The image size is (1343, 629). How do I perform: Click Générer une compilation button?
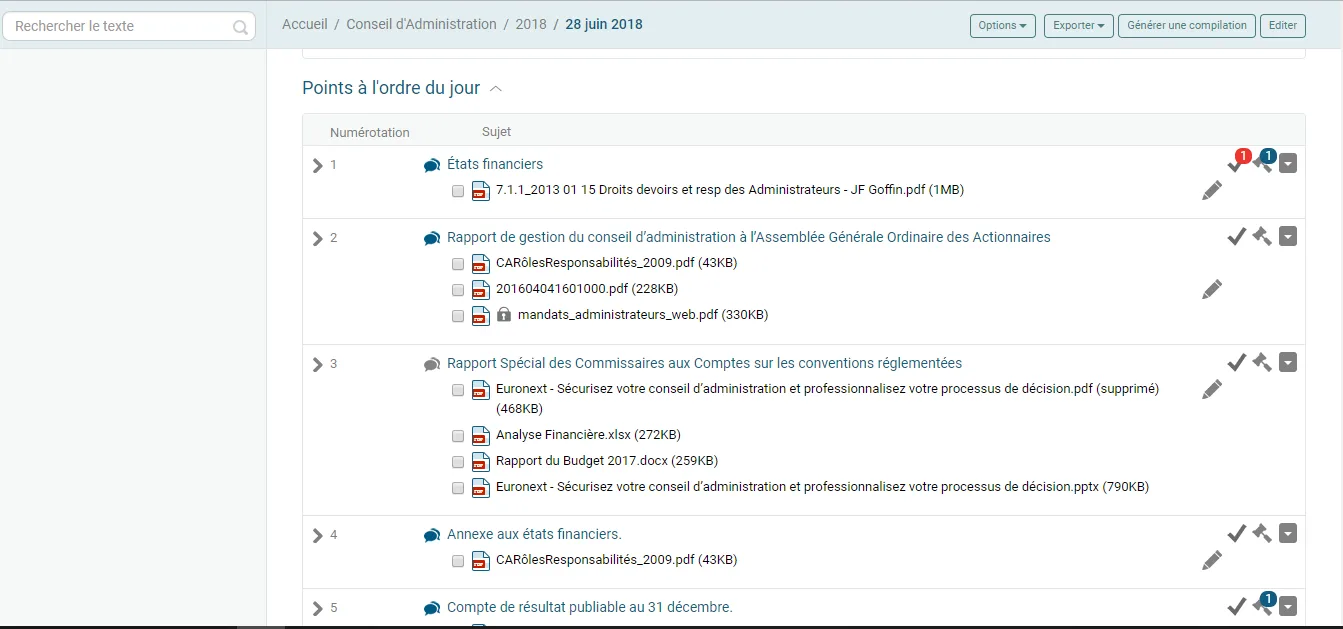[x=1187, y=26]
